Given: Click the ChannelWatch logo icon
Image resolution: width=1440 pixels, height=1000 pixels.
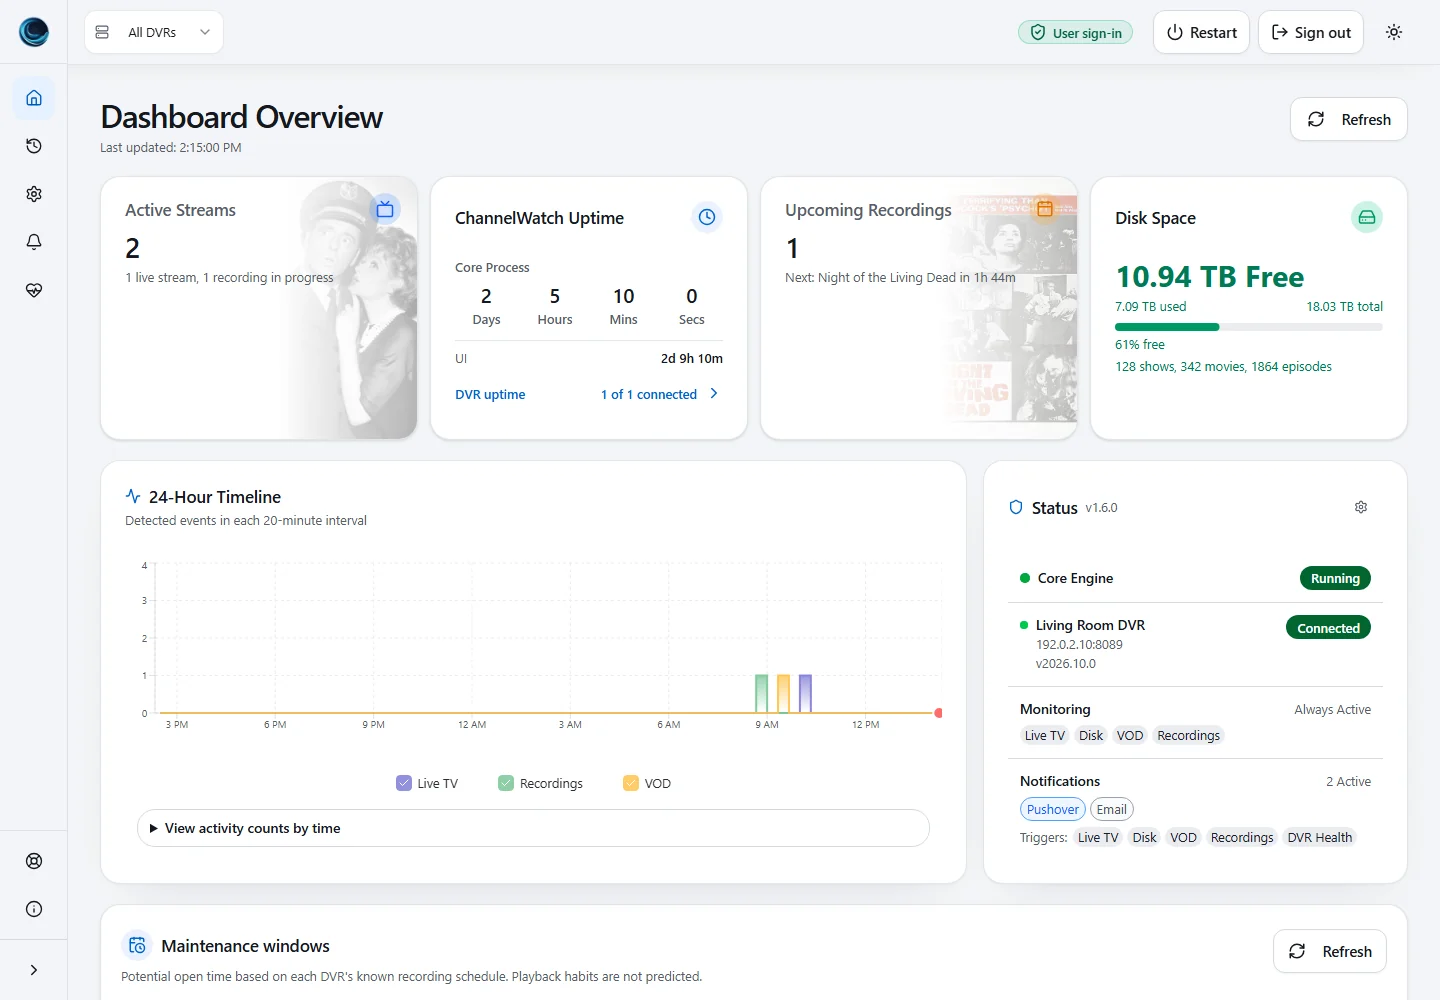Looking at the screenshot, I should tap(34, 32).
